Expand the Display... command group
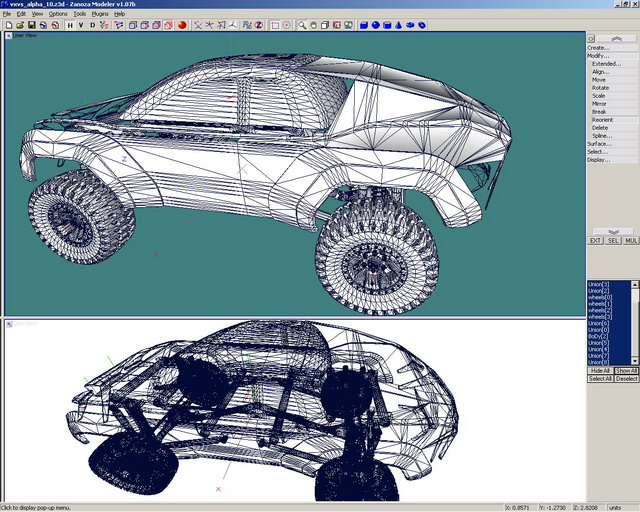The height and width of the screenshot is (512, 640). click(x=598, y=159)
